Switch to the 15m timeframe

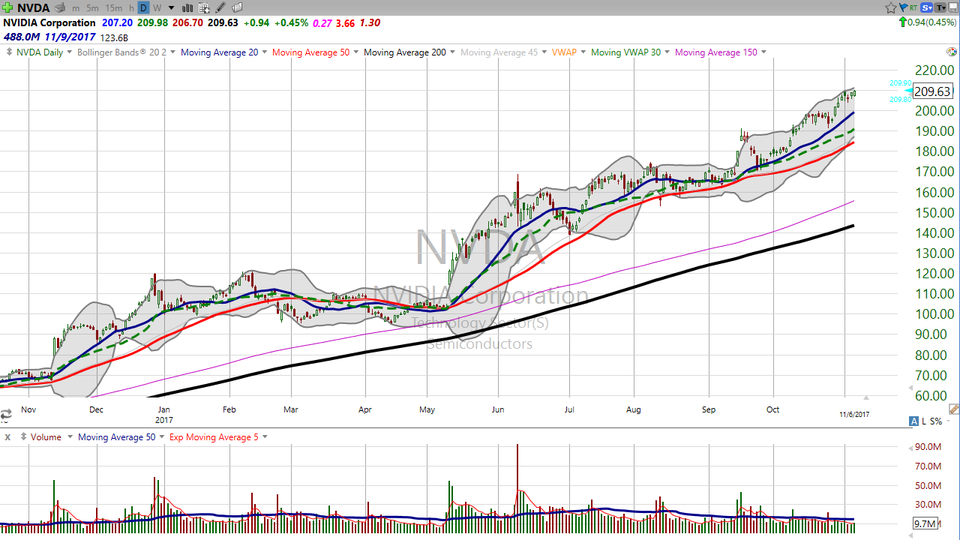(x=113, y=8)
